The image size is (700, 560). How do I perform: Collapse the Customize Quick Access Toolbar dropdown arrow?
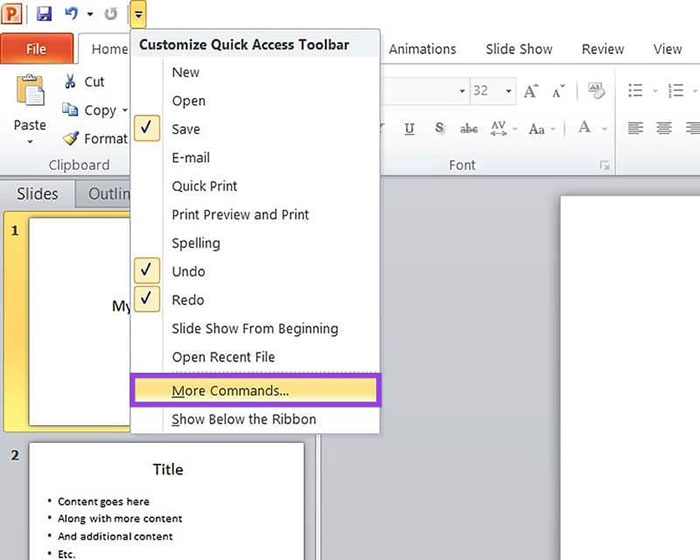[x=138, y=14]
